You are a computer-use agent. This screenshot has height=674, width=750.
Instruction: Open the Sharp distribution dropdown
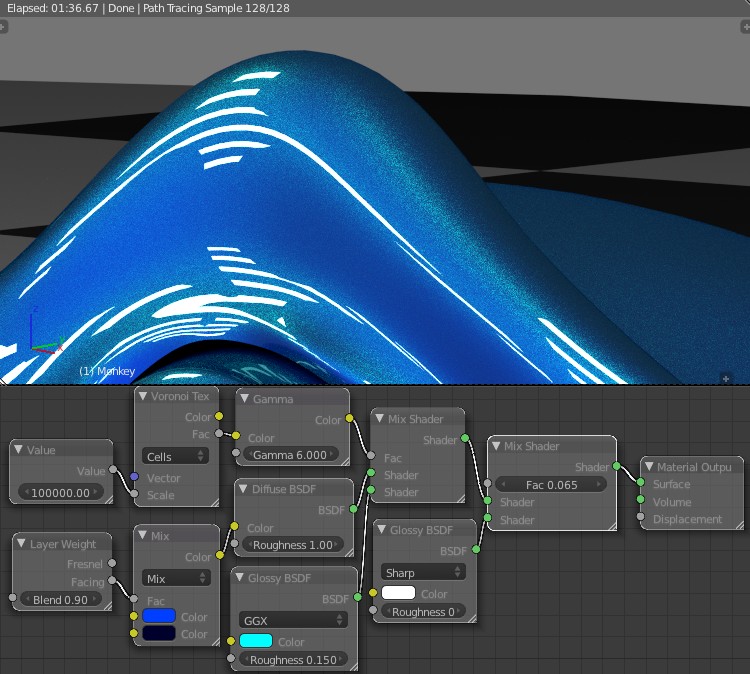point(423,573)
